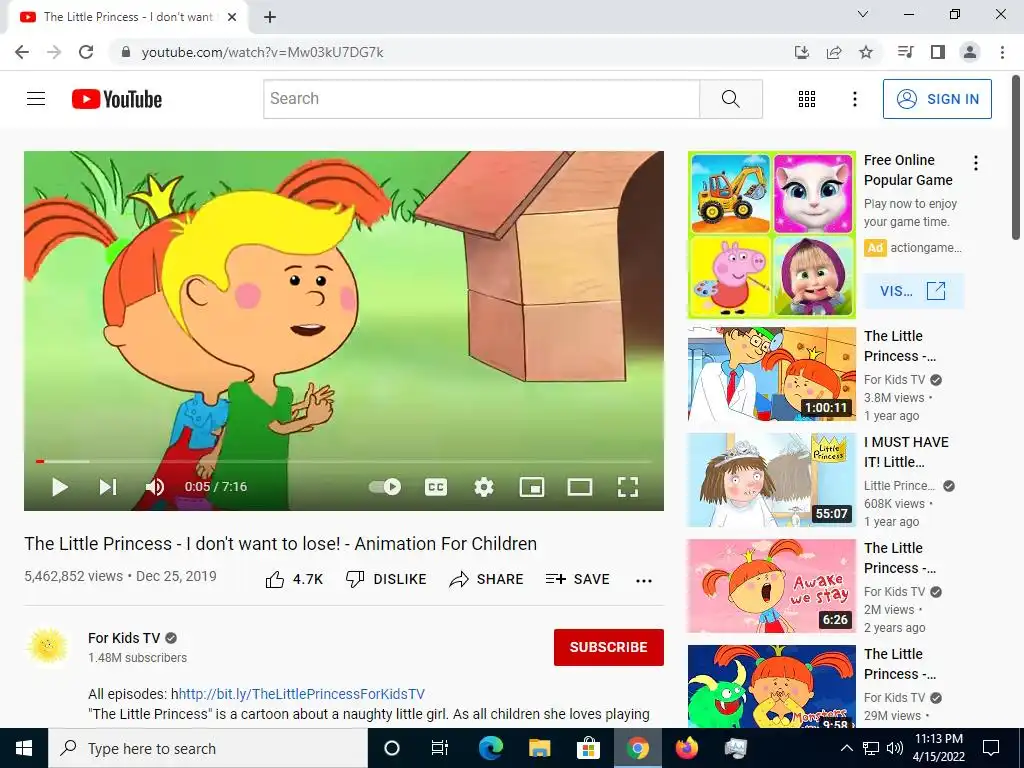Click the taskbar search box
The width and height of the screenshot is (1024, 768).
pyautogui.click(x=208, y=748)
